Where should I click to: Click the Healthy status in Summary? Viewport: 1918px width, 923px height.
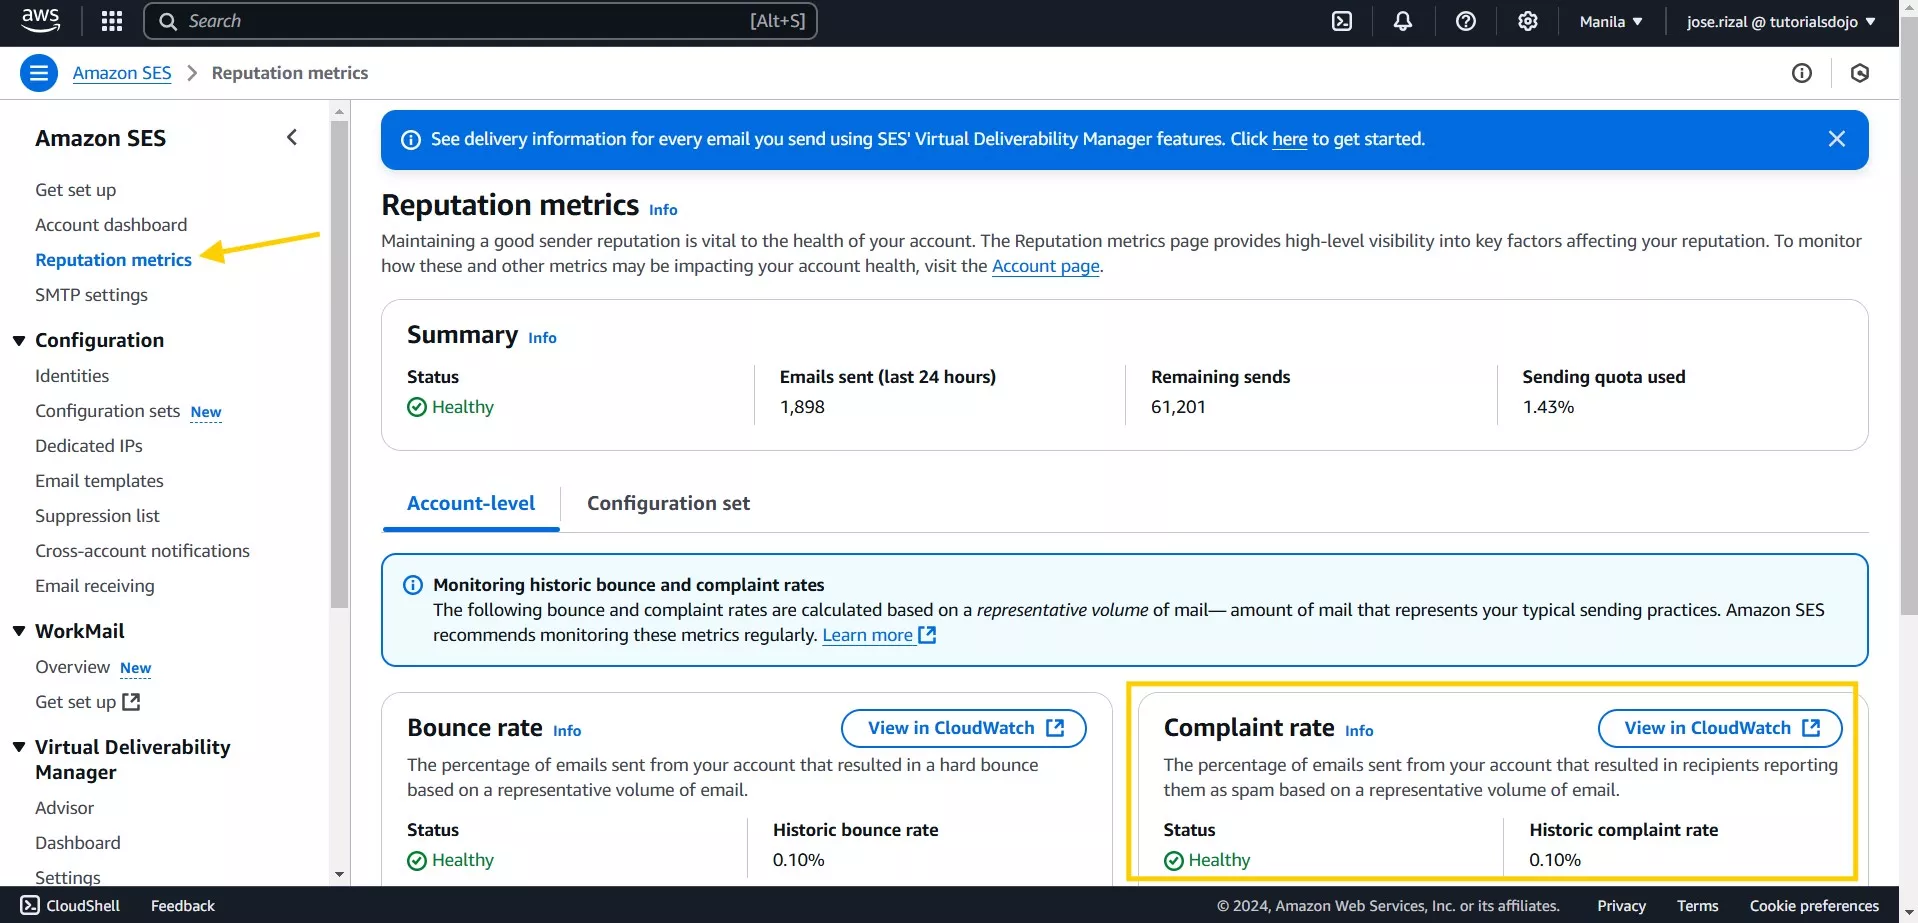[x=451, y=407]
